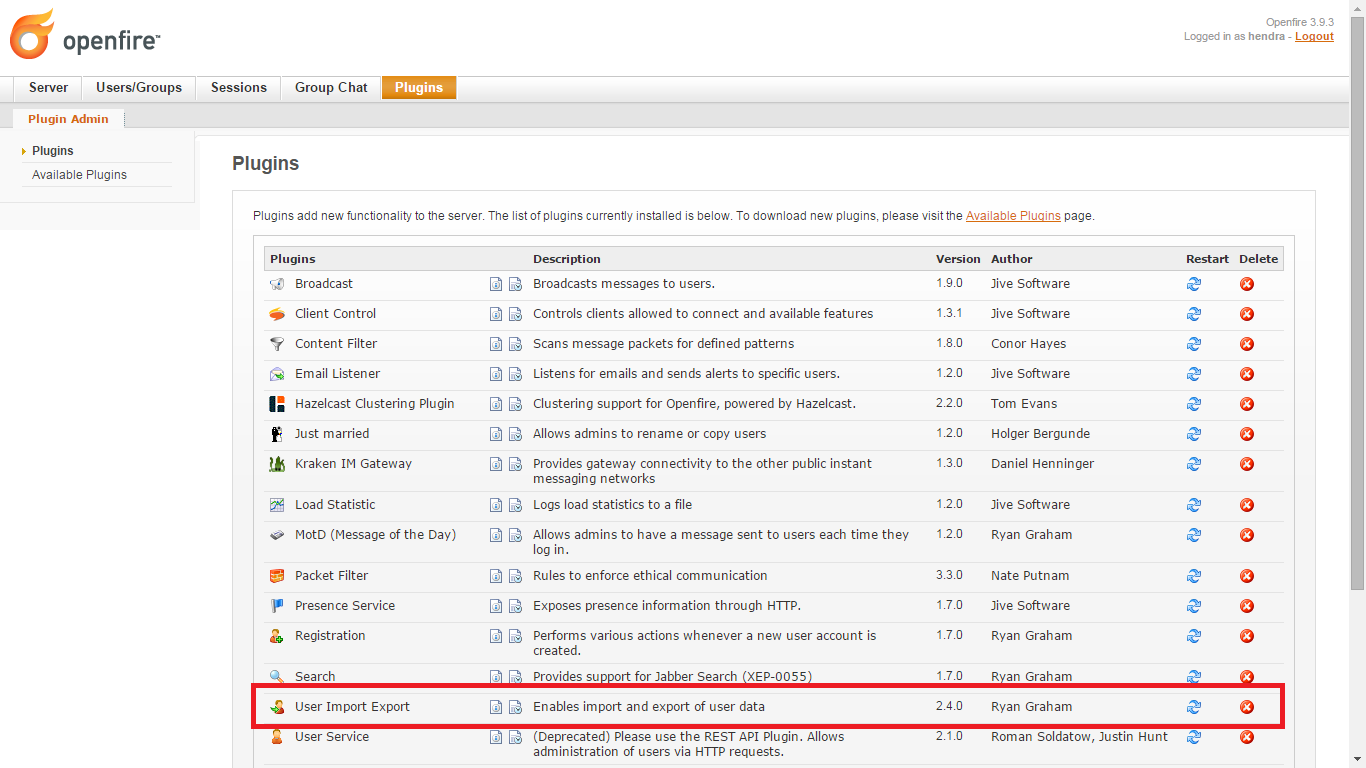The width and height of the screenshot is (1366, 768).
Task: Delete the Email Listener plugin
Action: point(1247,374)
